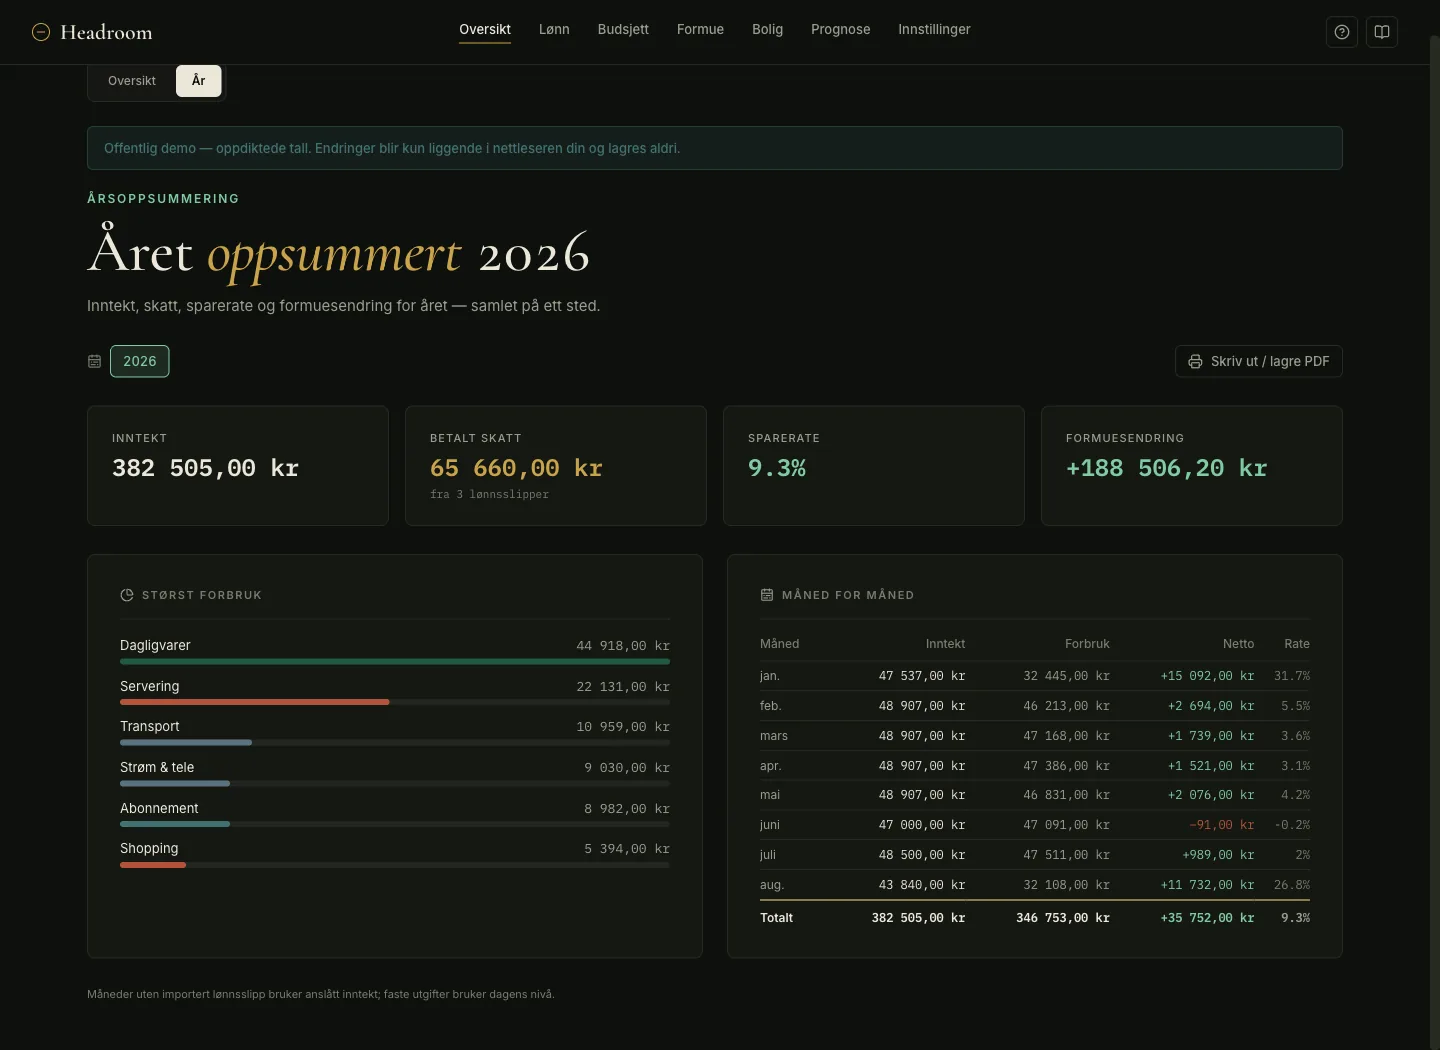Screen dimensions: 1440x1050
Task: Click the Shopping progress bar
Action: [153, 865]
